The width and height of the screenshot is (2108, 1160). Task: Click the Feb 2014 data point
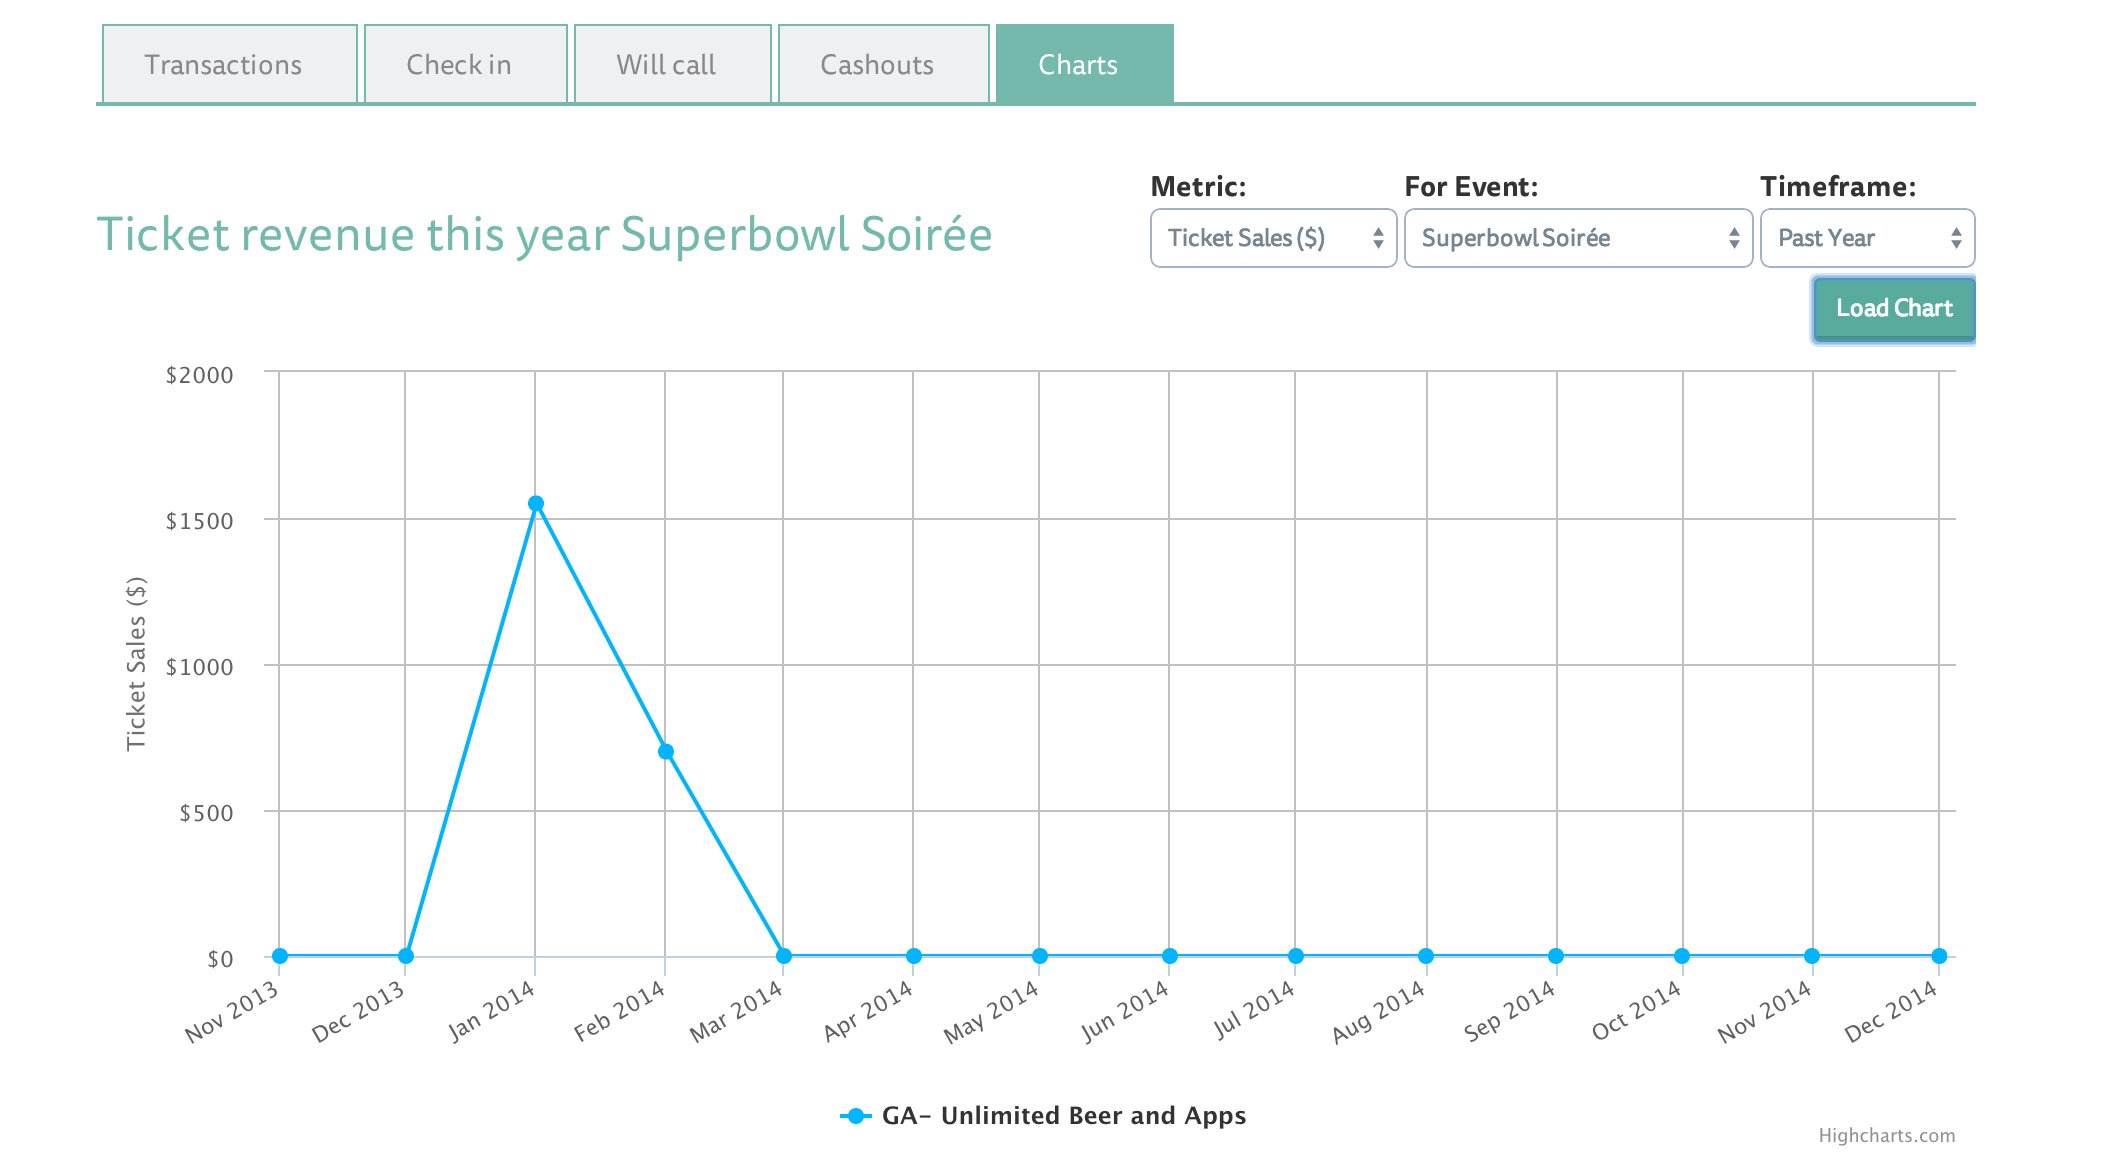[x=666, y=752]
